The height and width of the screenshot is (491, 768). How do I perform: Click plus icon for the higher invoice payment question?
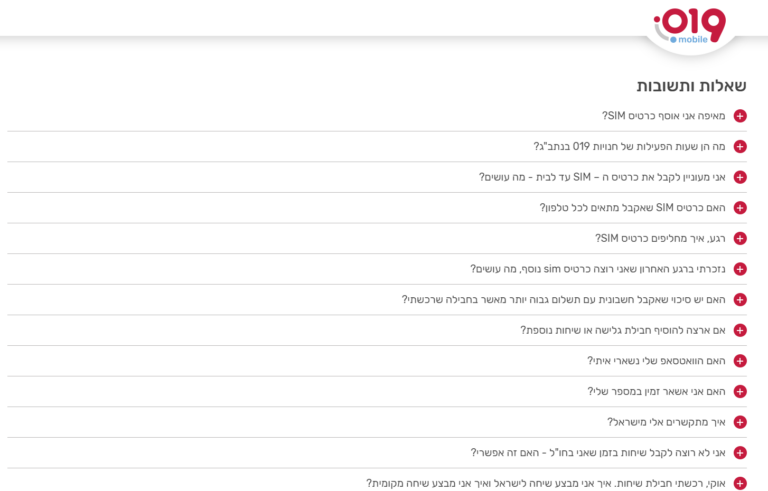740,299
